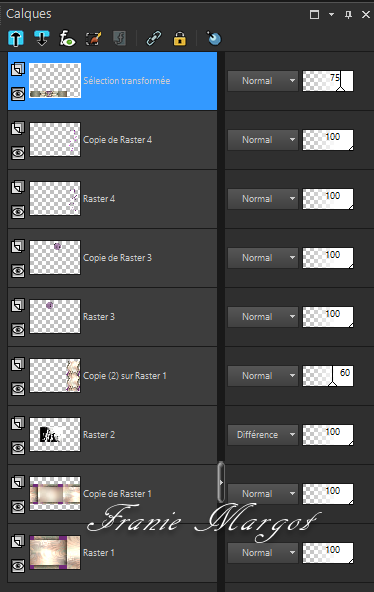Toggle the lock transparency padlock icon
The height and width of the screenshot is (592, 374).
(180, 39)
